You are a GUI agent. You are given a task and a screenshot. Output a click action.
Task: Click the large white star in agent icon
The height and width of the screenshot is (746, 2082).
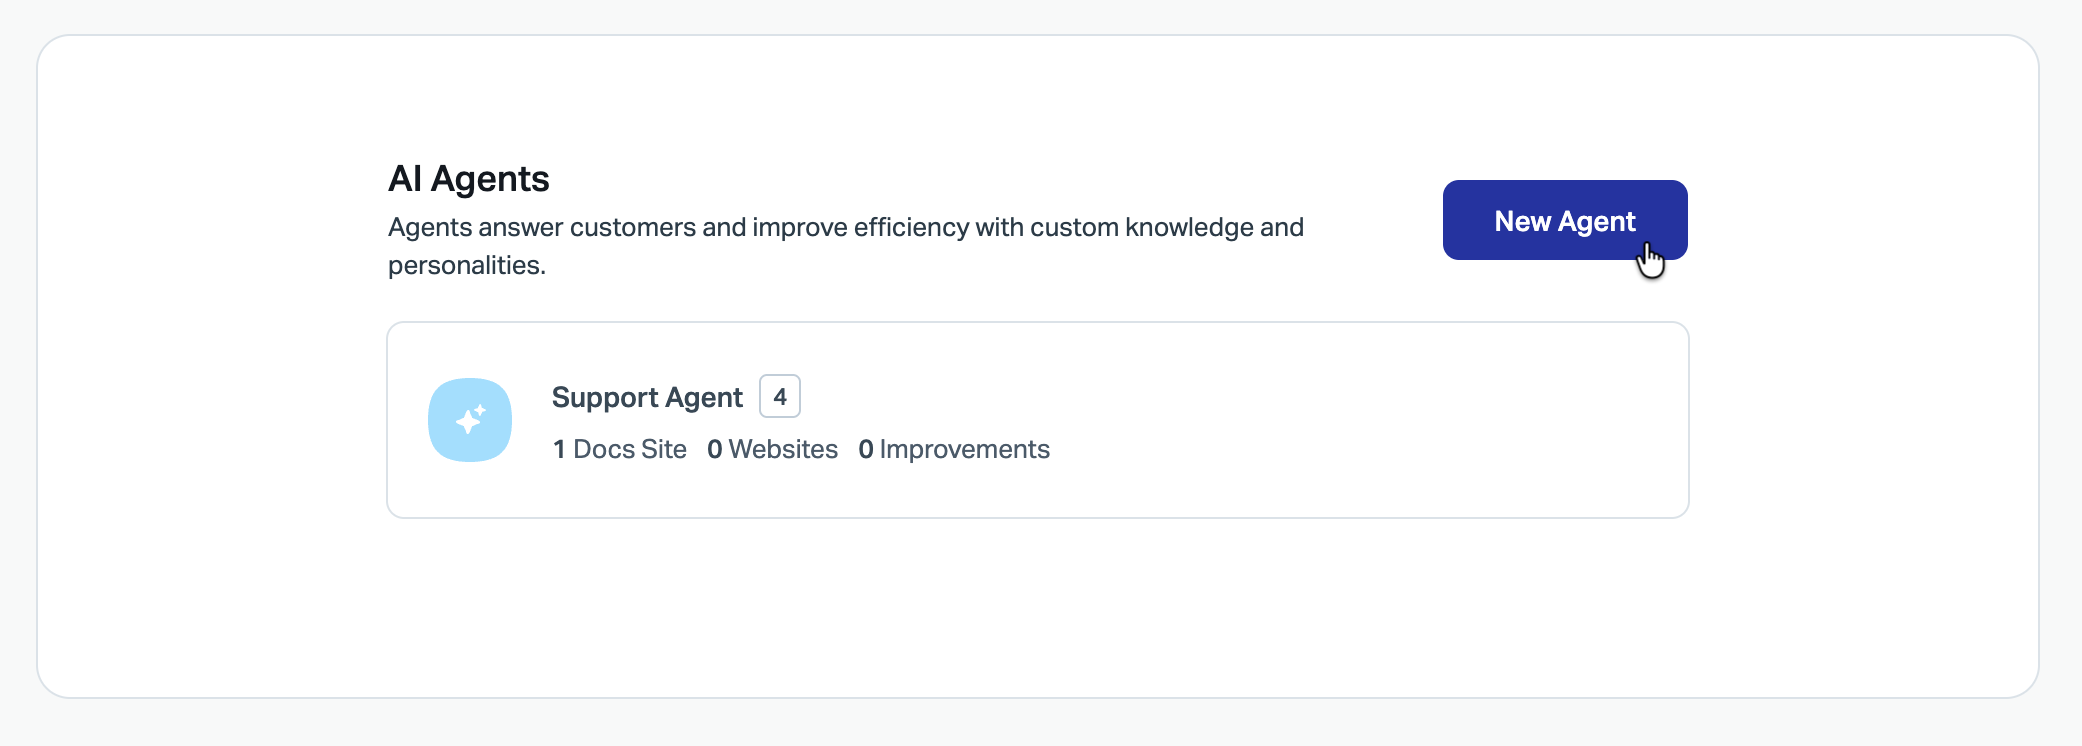467,422
